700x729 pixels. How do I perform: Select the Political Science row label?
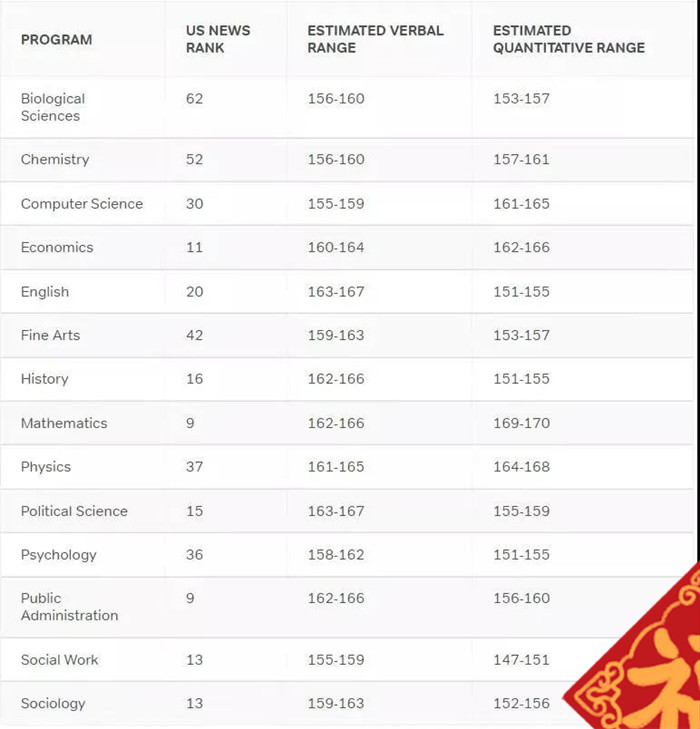click(74, 511)
